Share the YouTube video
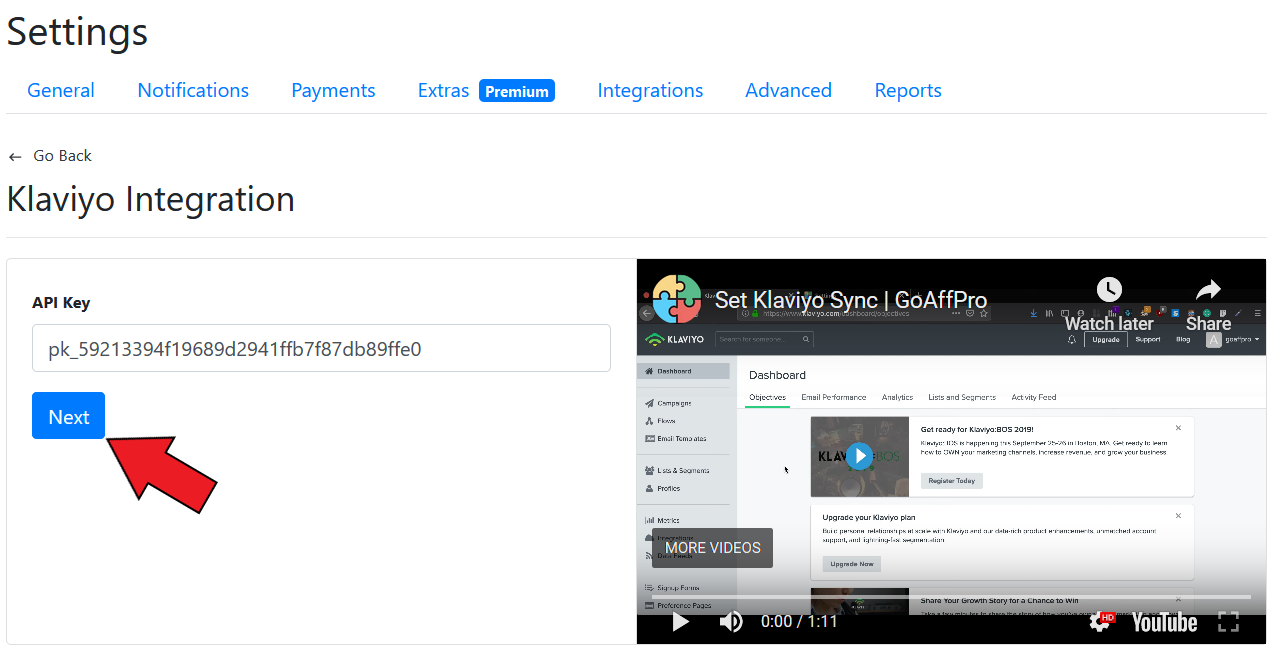The image size is (1272, 652). coord(1208,305)
